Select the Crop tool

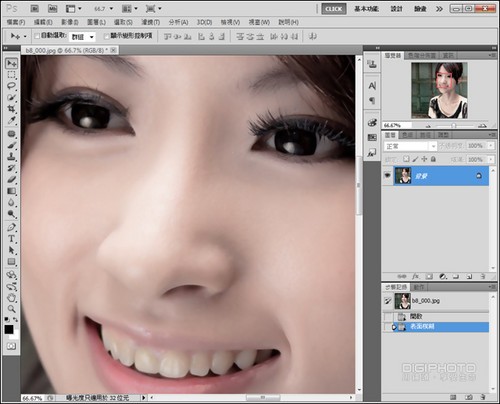click(x=11, y=109)
